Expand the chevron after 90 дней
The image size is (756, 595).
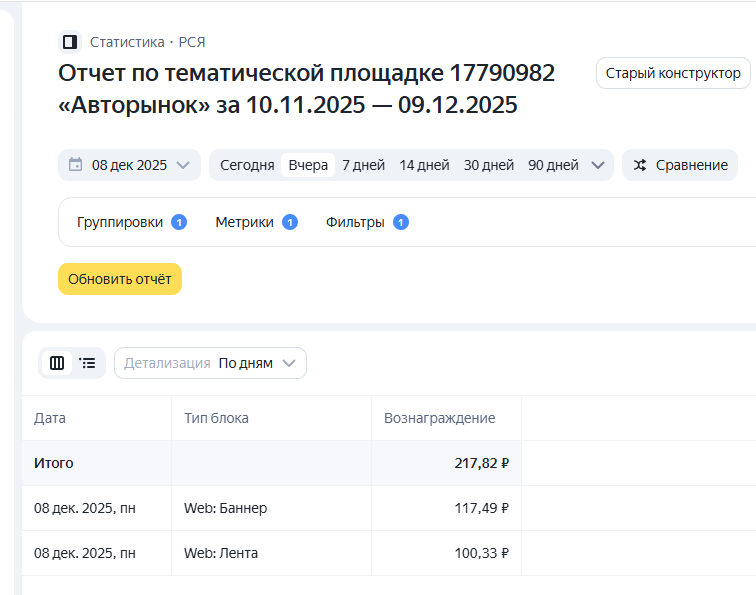tap(598, 165)
